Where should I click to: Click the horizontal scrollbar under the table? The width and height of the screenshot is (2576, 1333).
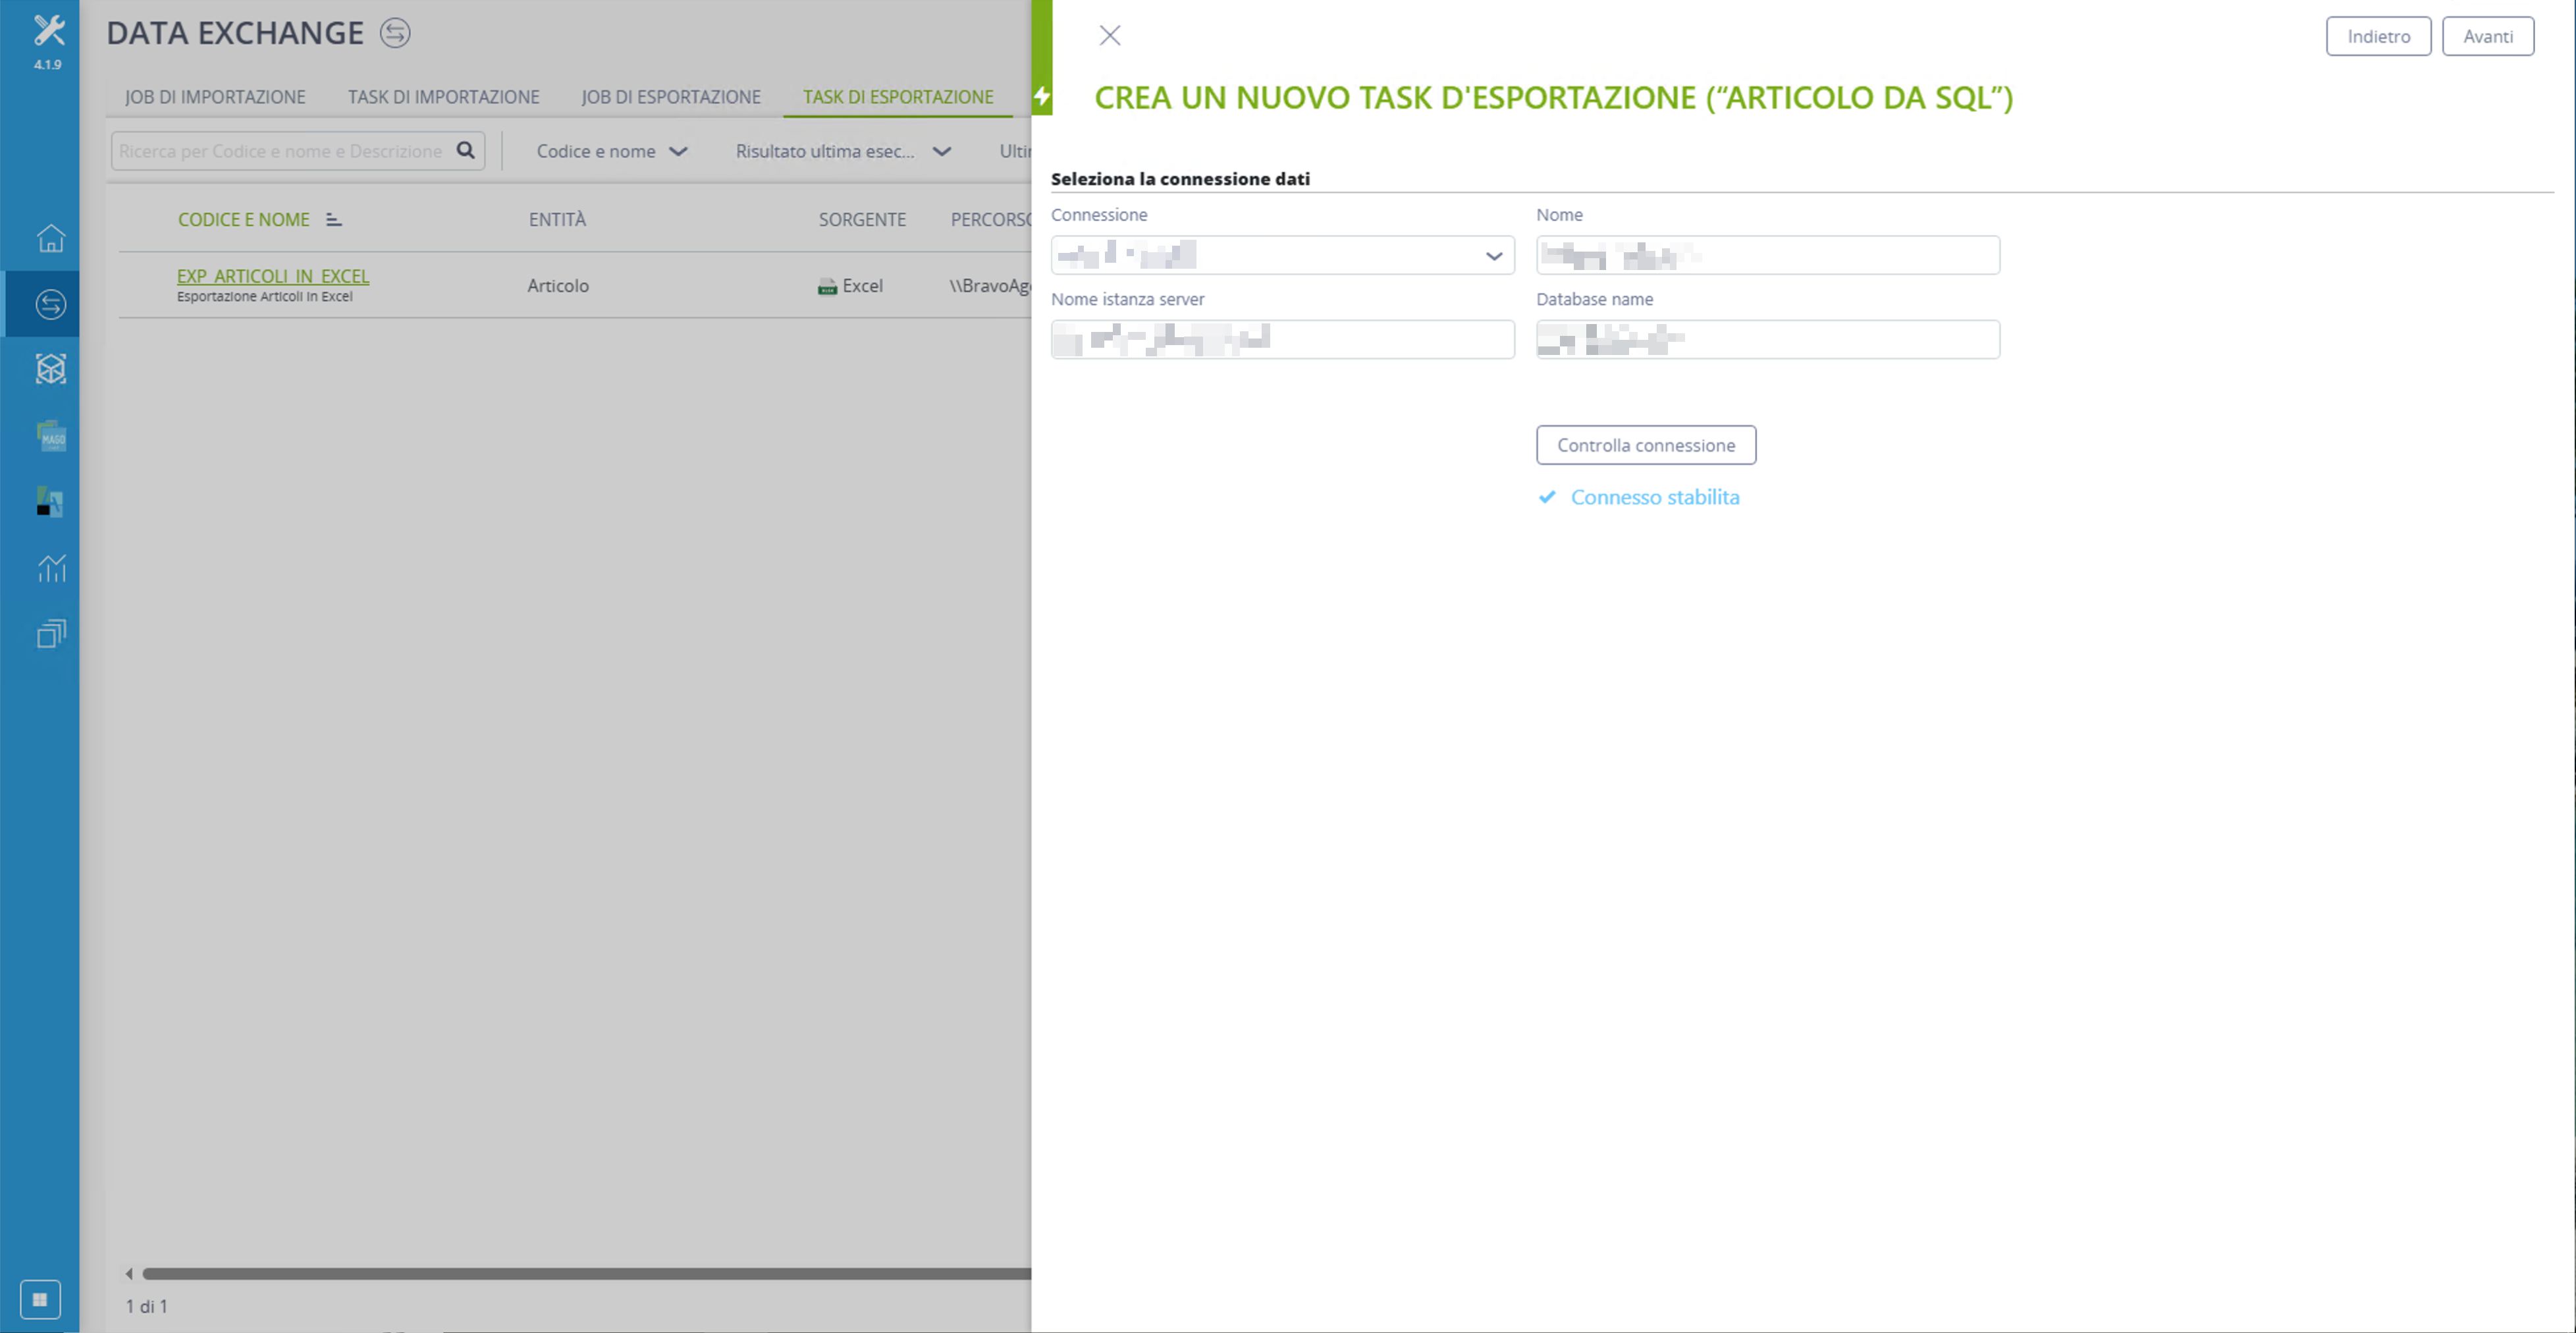(x=586, y=1273)
